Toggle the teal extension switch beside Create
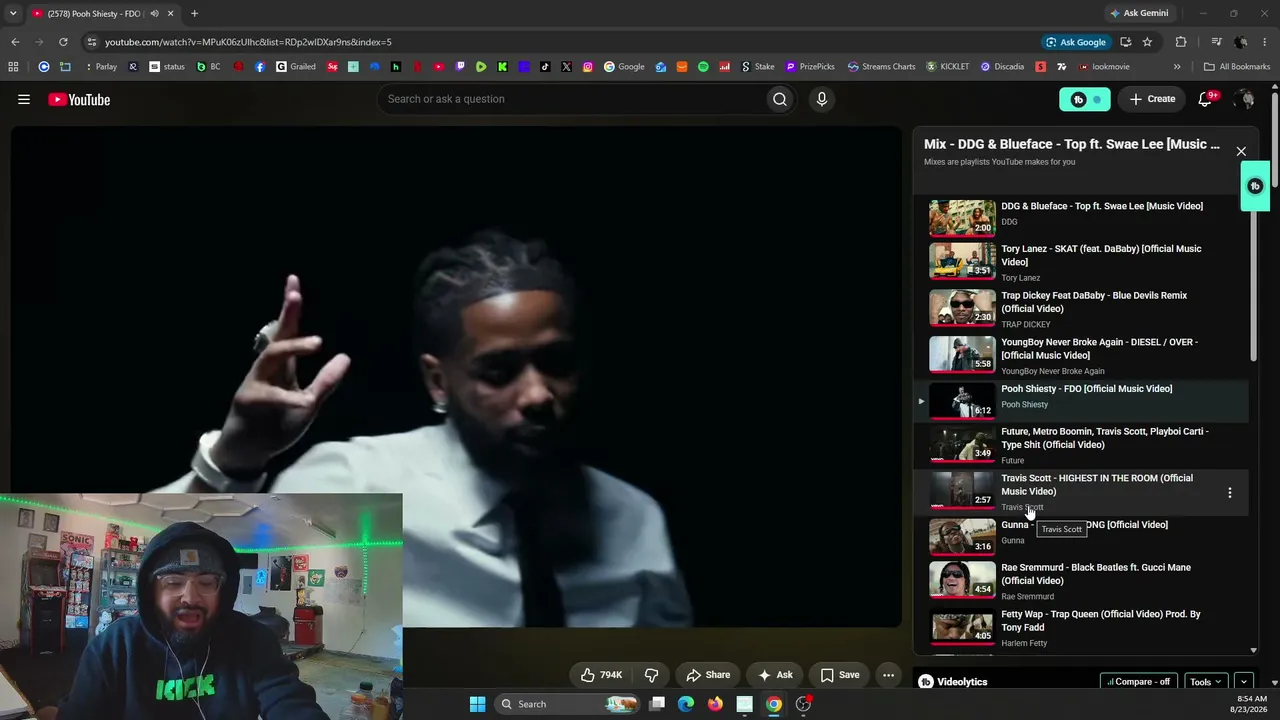Screen dimensions: 1280x720 pos(1085,99)
